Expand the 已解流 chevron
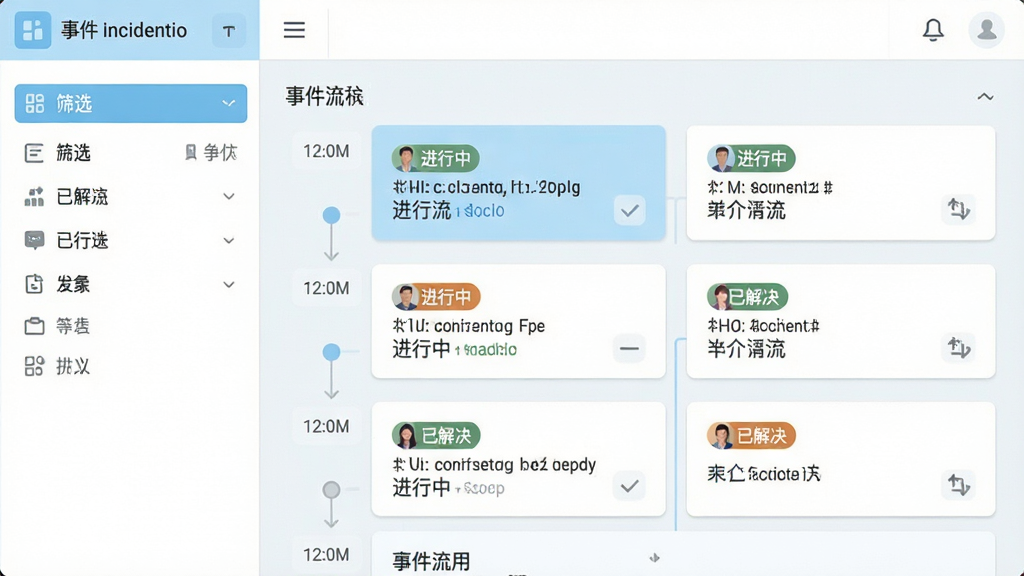The width and height of the screenshot is (1024, 576). (x=229, y=197)
